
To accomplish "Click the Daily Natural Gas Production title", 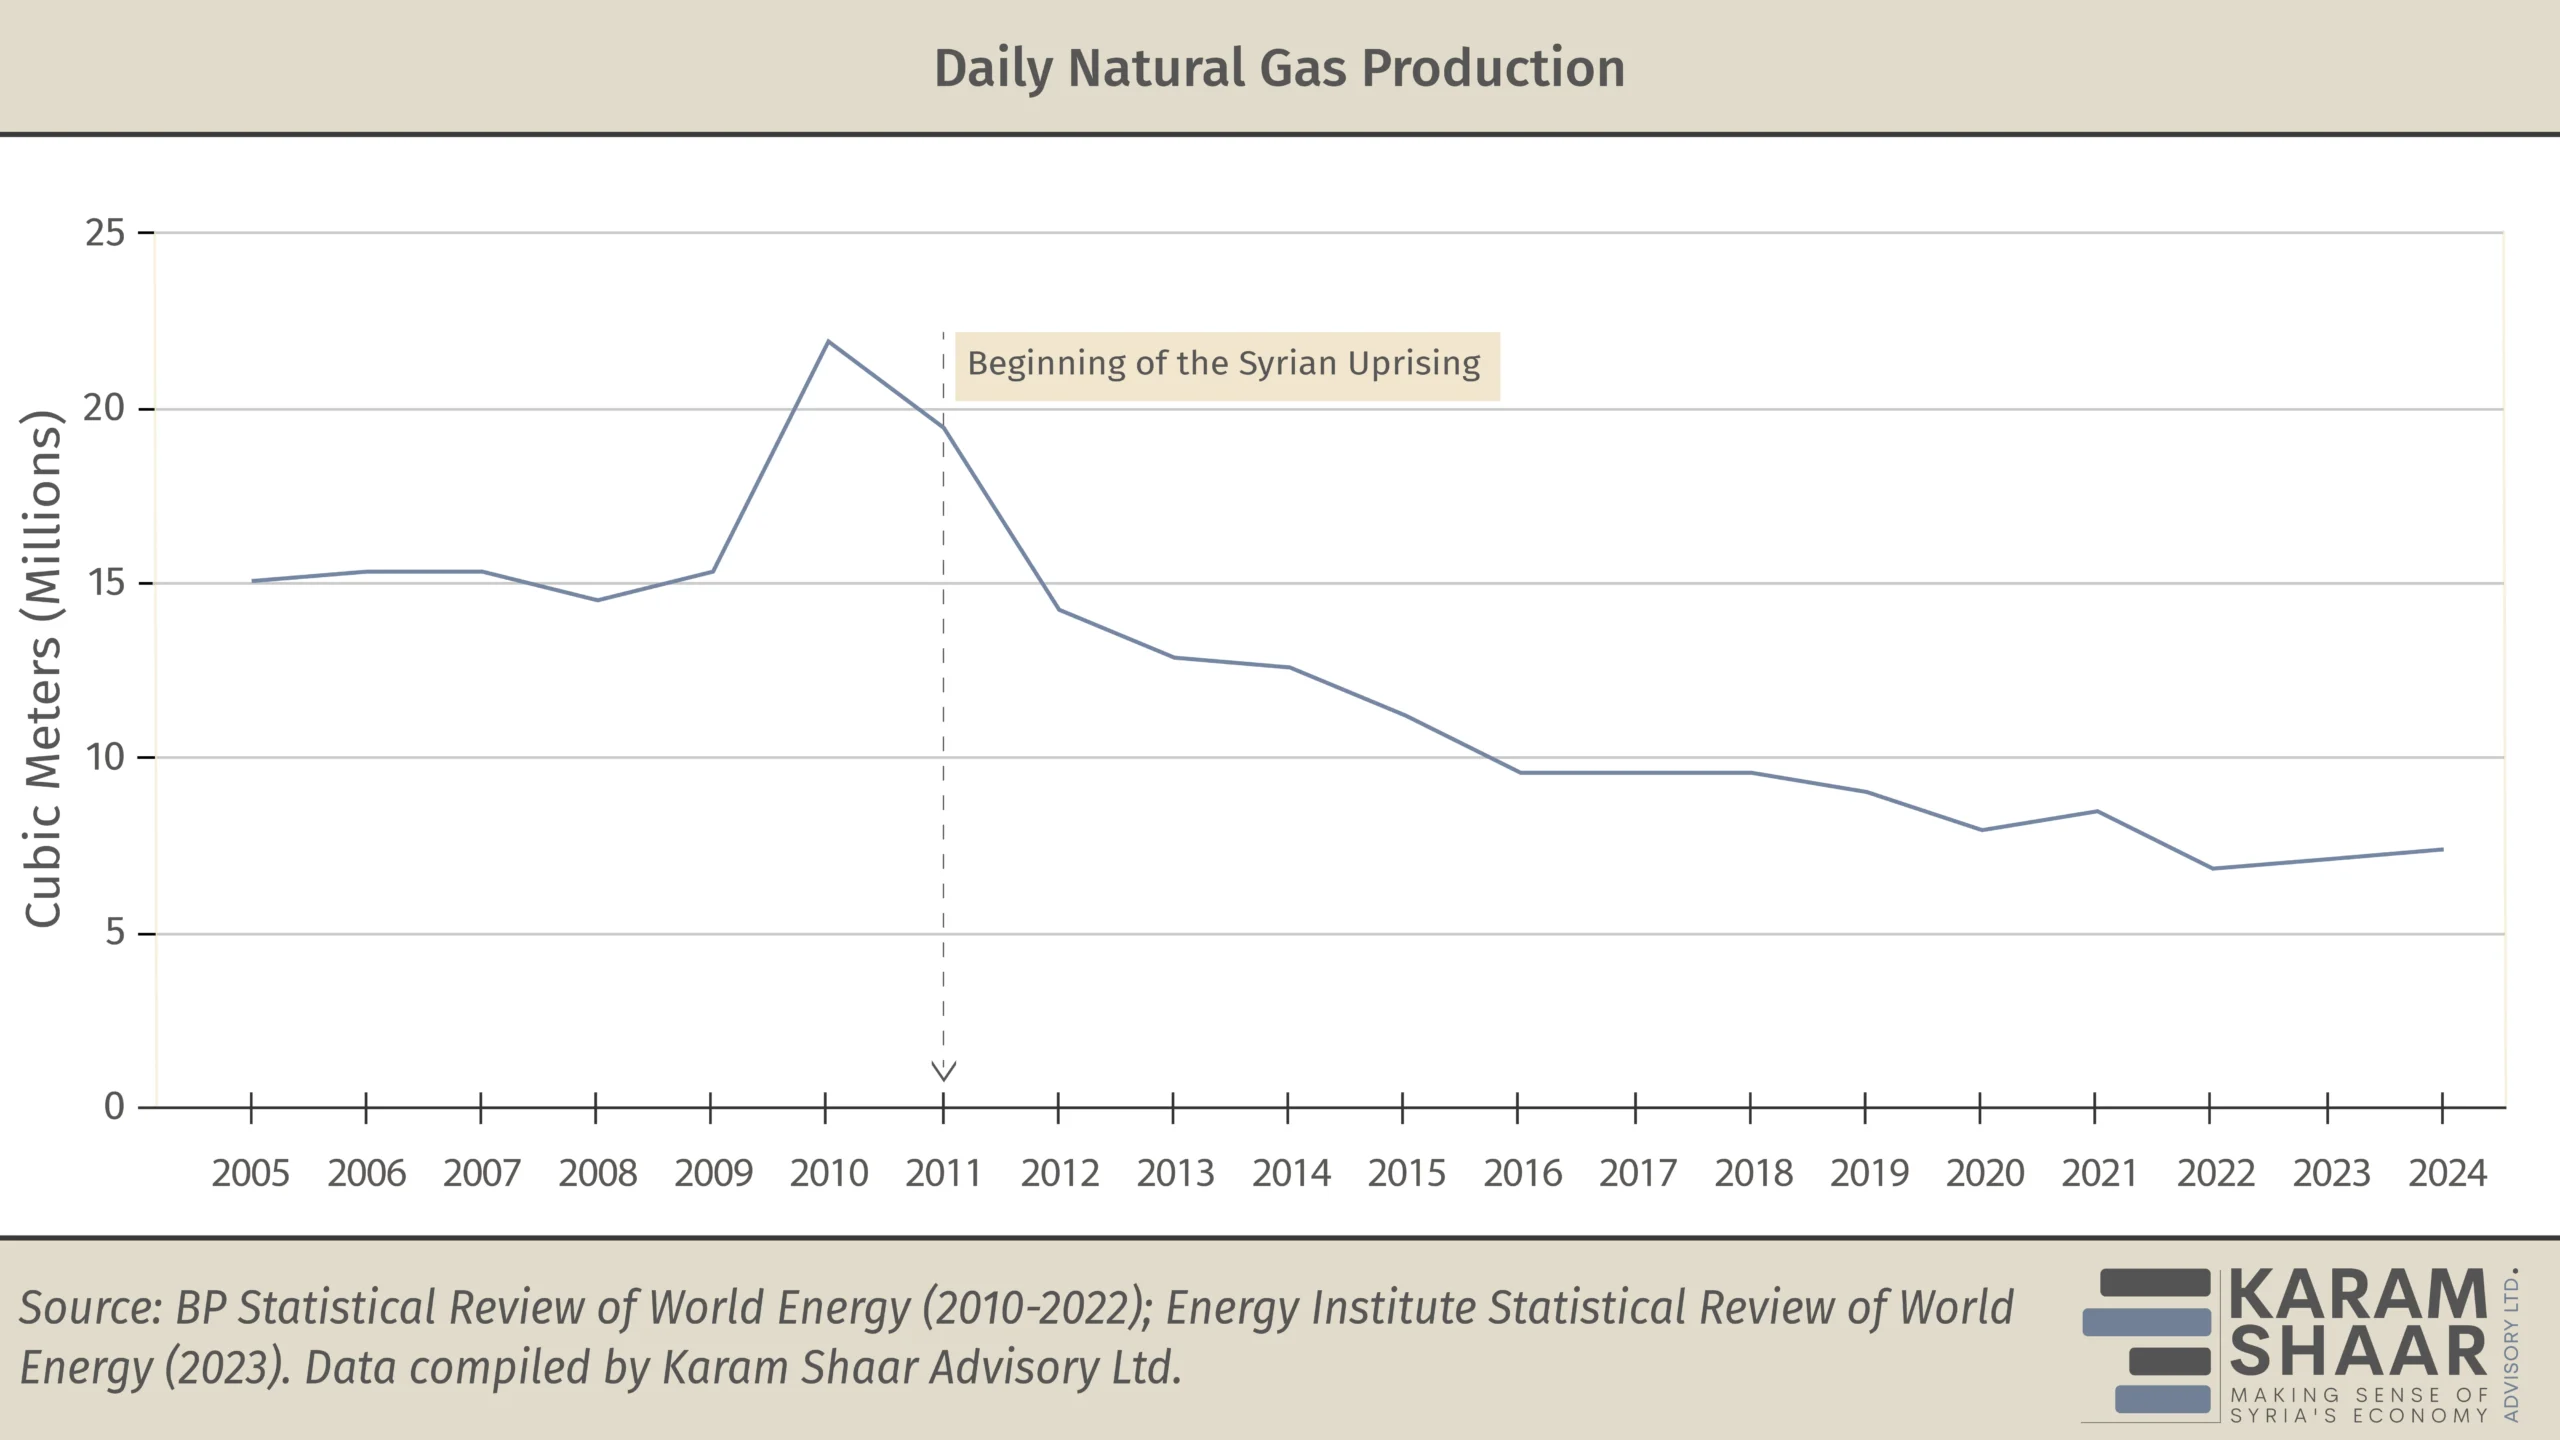I will coord(1279,68).
